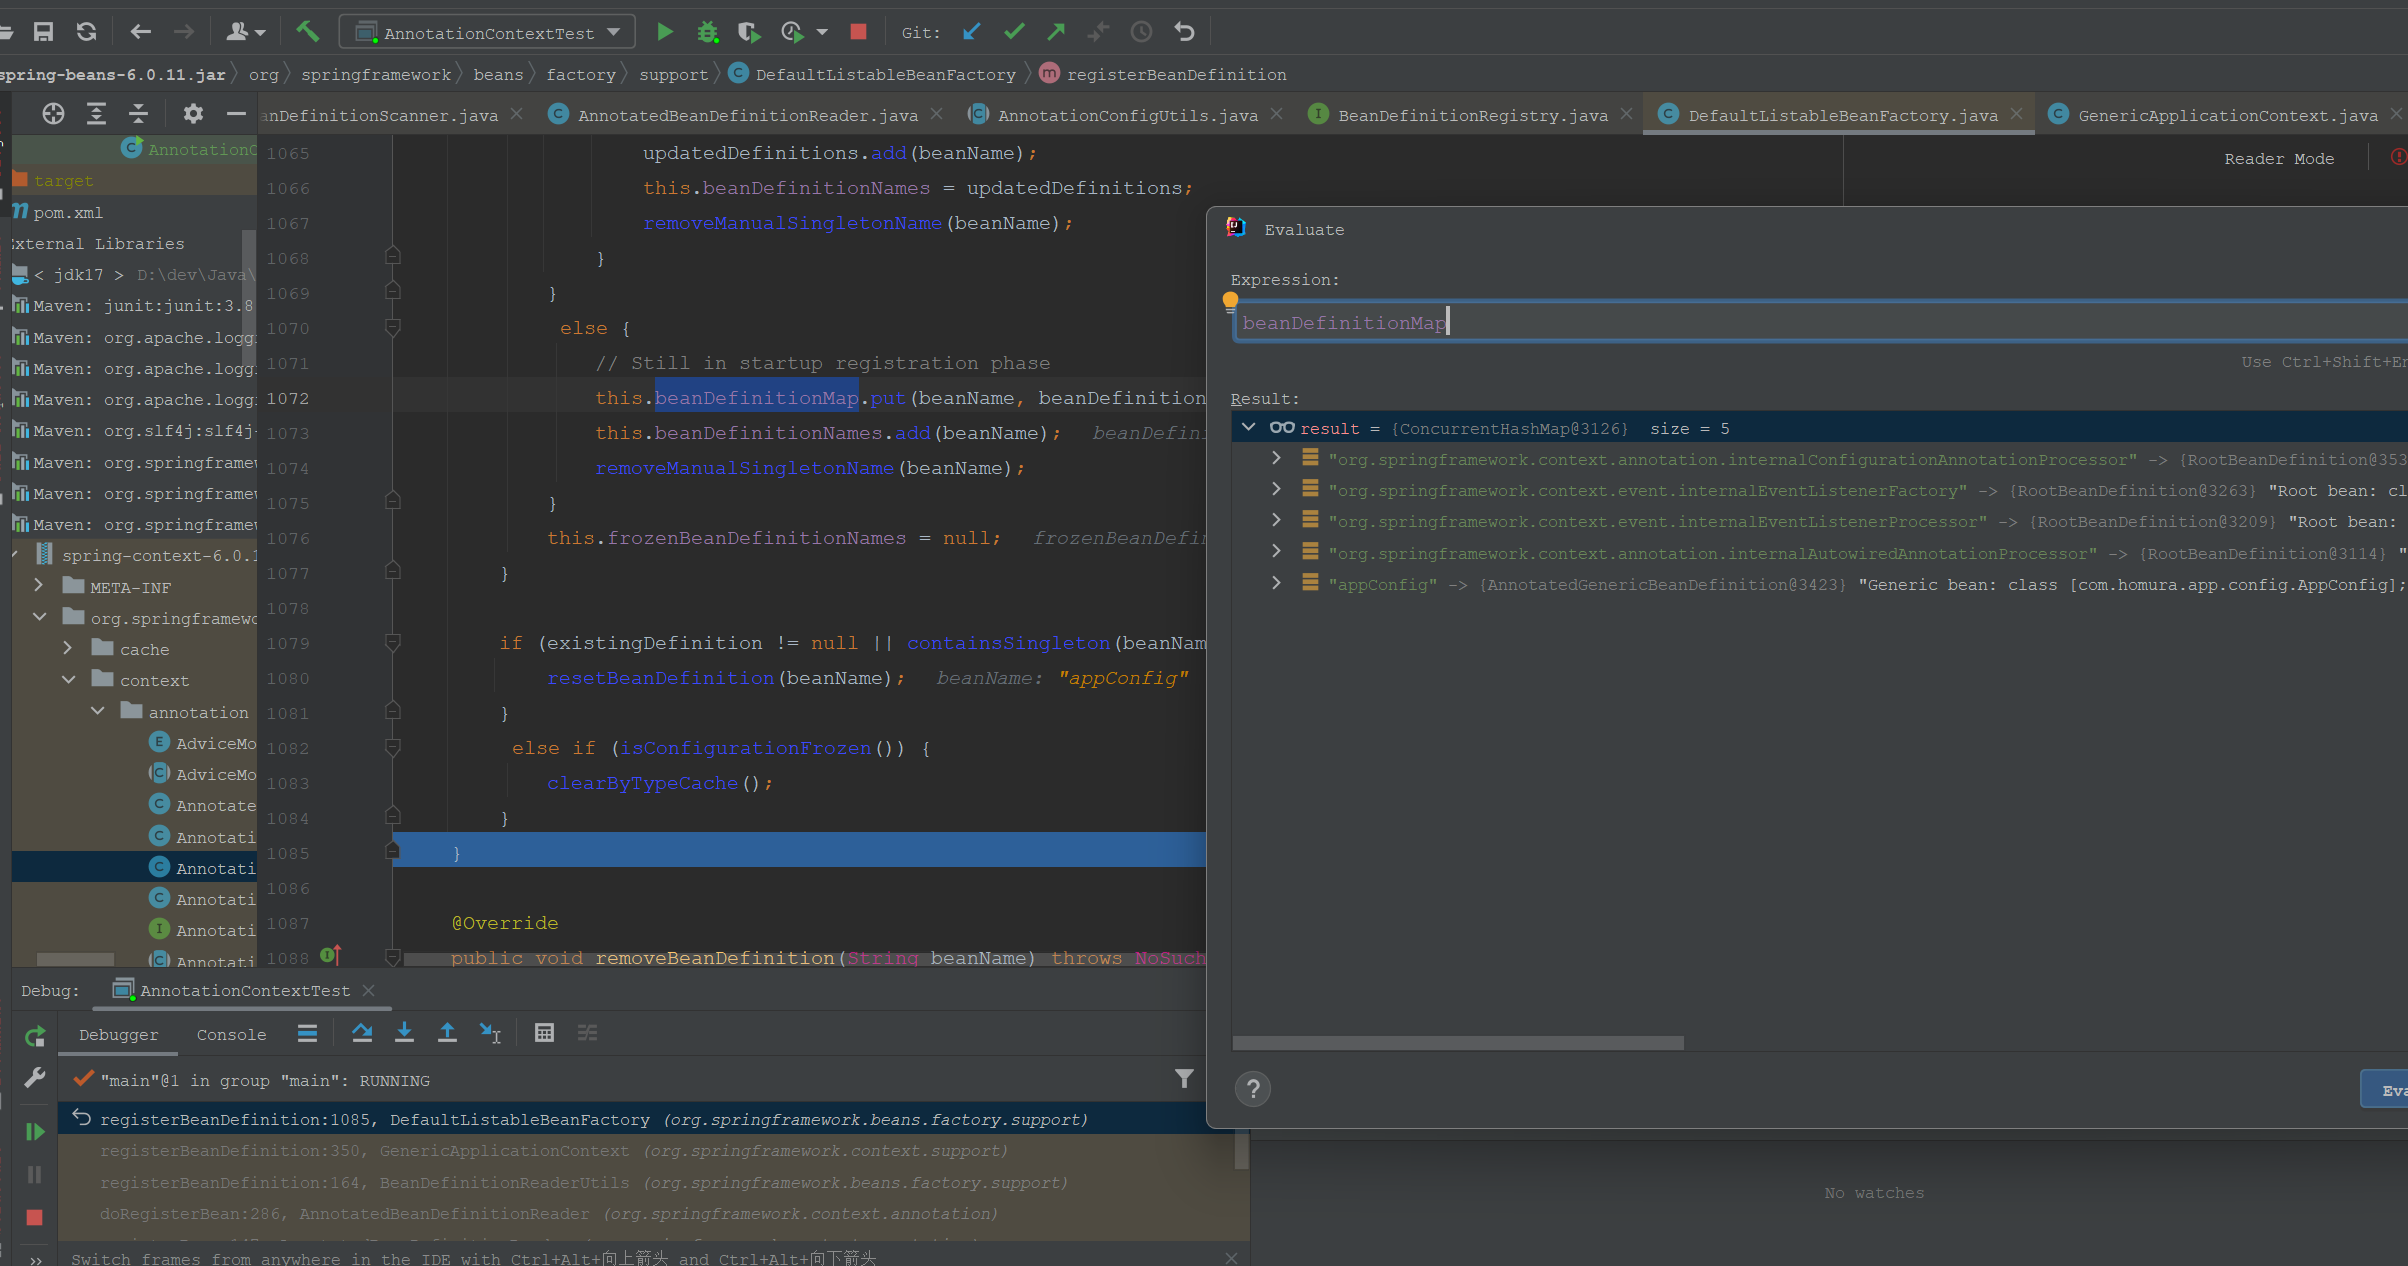Screen dimensions: 2408x1266
Task: Click the Step Out debugger icon
Action: point(447,1033)
